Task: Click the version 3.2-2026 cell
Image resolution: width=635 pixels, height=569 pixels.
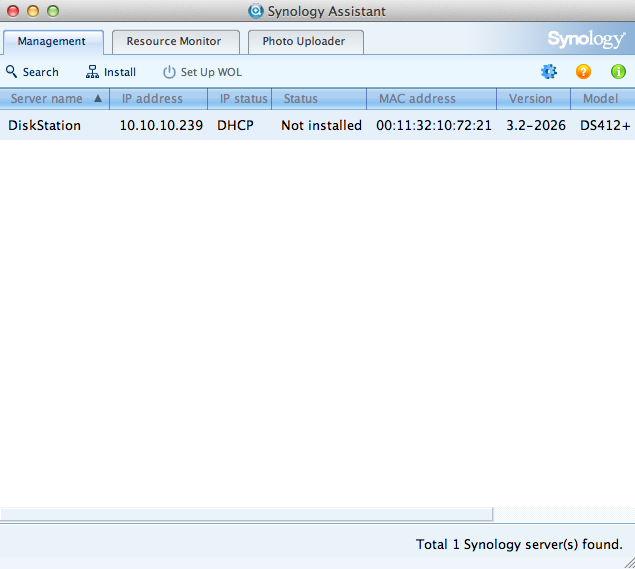Action: [536, 126]
